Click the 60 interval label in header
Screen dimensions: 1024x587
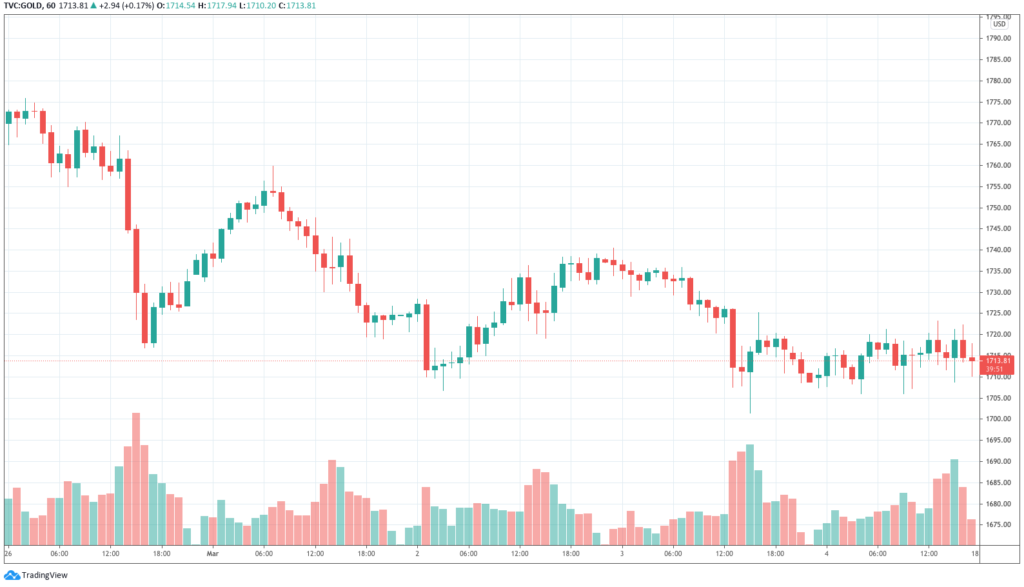pyautogui.click(x=51, y=5)
